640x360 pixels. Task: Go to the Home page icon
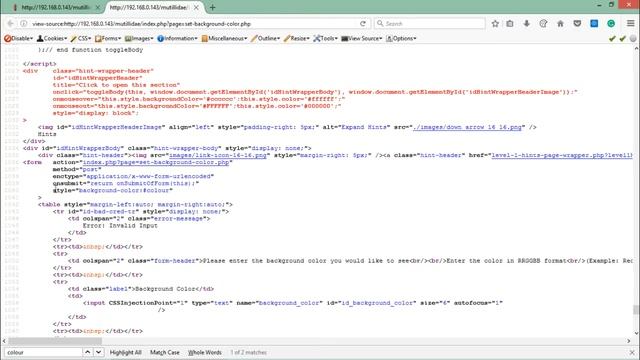(x=560, y=24)
